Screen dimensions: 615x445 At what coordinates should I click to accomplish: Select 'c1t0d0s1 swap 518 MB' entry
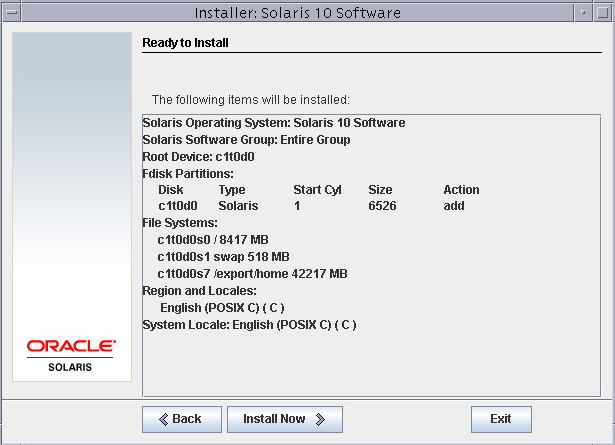pos(223,257)
